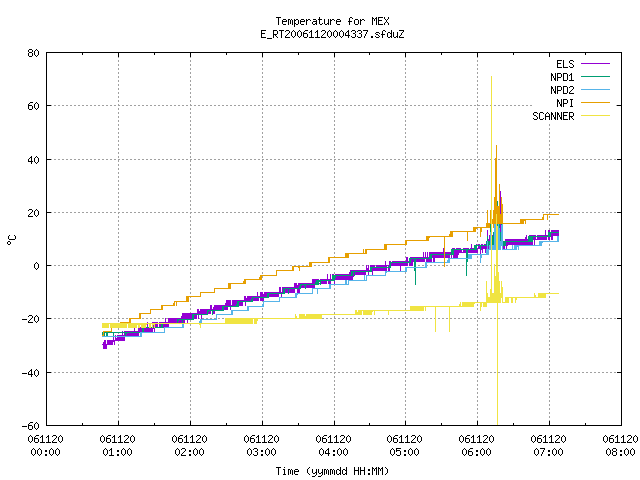Click the y-axis tick label 20

coord(33,213)
